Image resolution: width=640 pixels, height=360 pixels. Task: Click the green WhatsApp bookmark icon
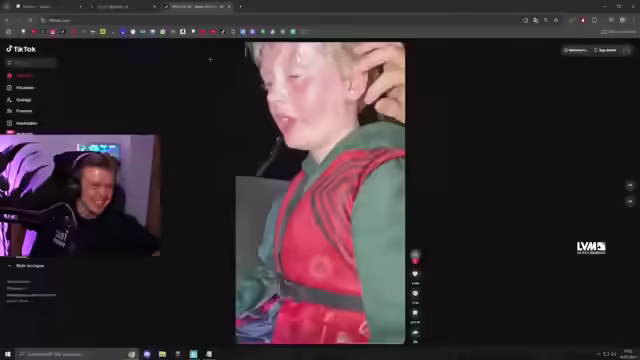(x=163, y=31)
